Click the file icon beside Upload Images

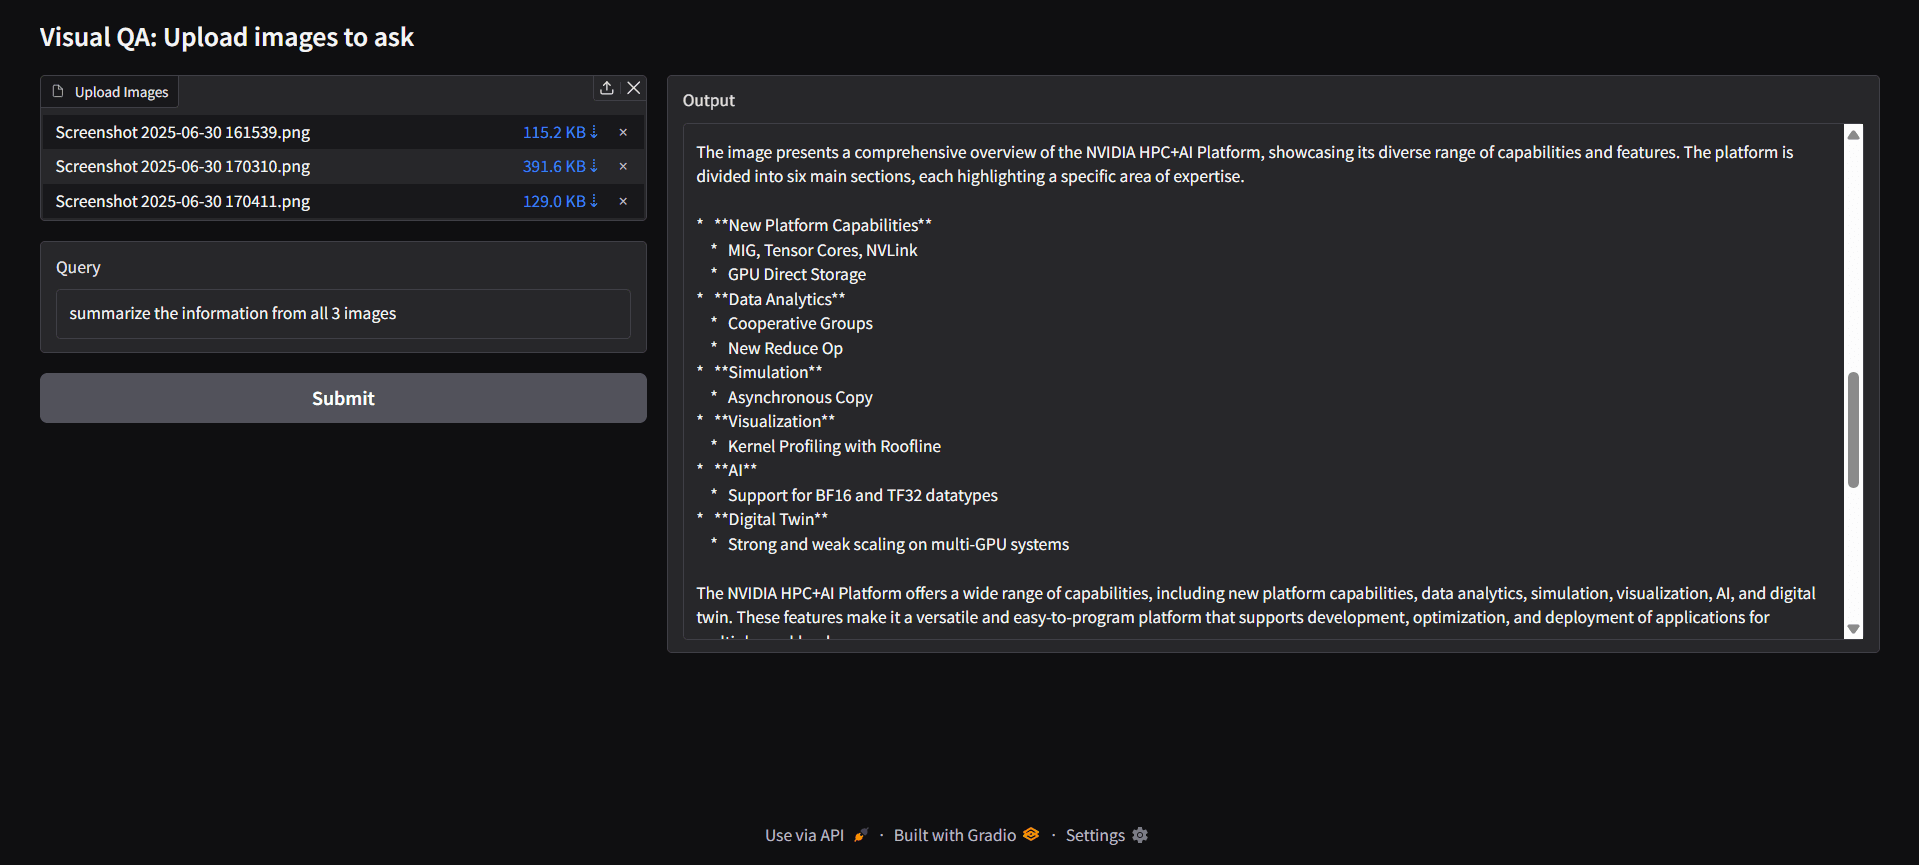(58, 91)
